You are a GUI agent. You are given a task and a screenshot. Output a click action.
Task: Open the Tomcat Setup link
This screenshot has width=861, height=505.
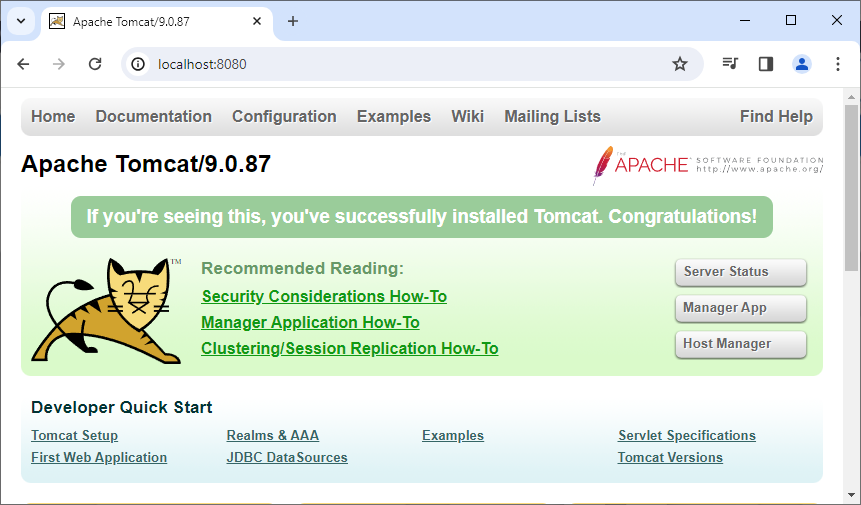[75, 435]
